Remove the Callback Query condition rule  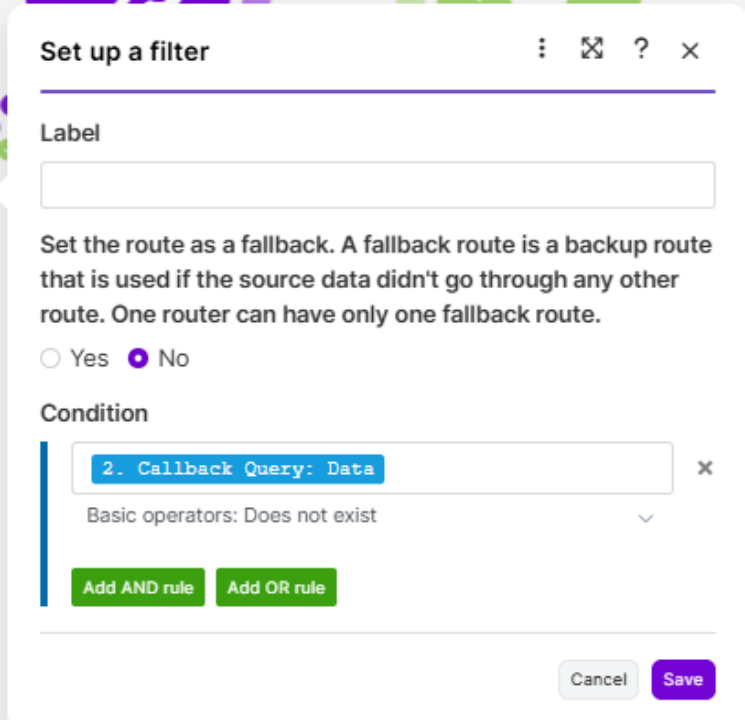(704, 468)
